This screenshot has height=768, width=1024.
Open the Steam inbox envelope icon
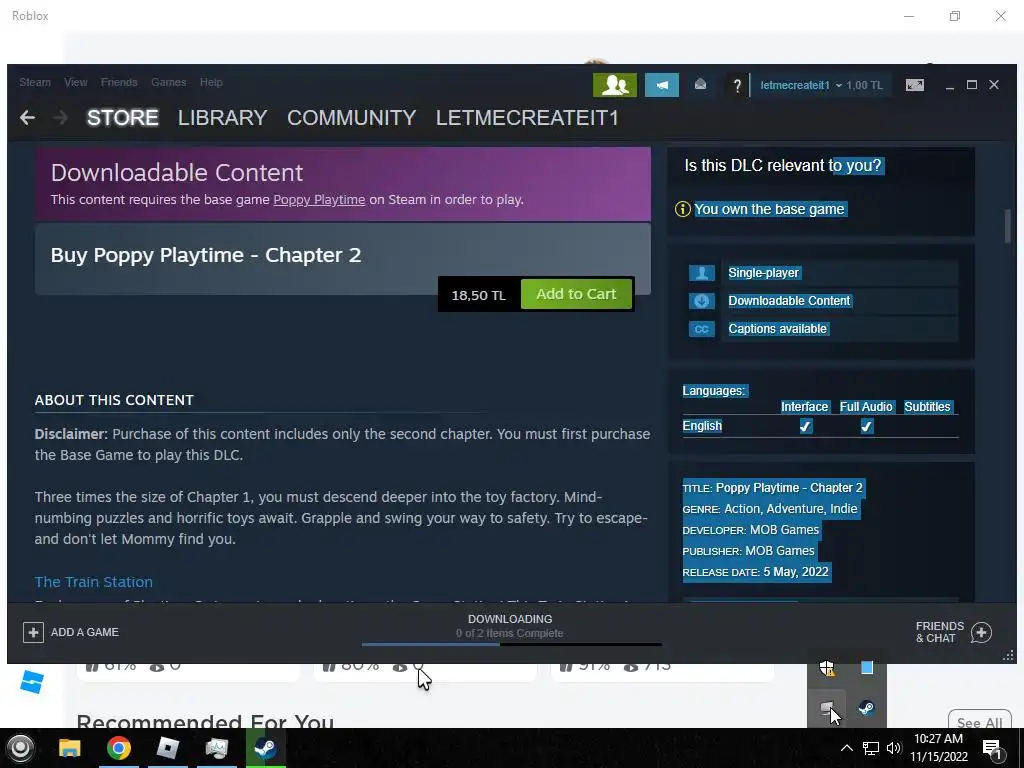700,84
